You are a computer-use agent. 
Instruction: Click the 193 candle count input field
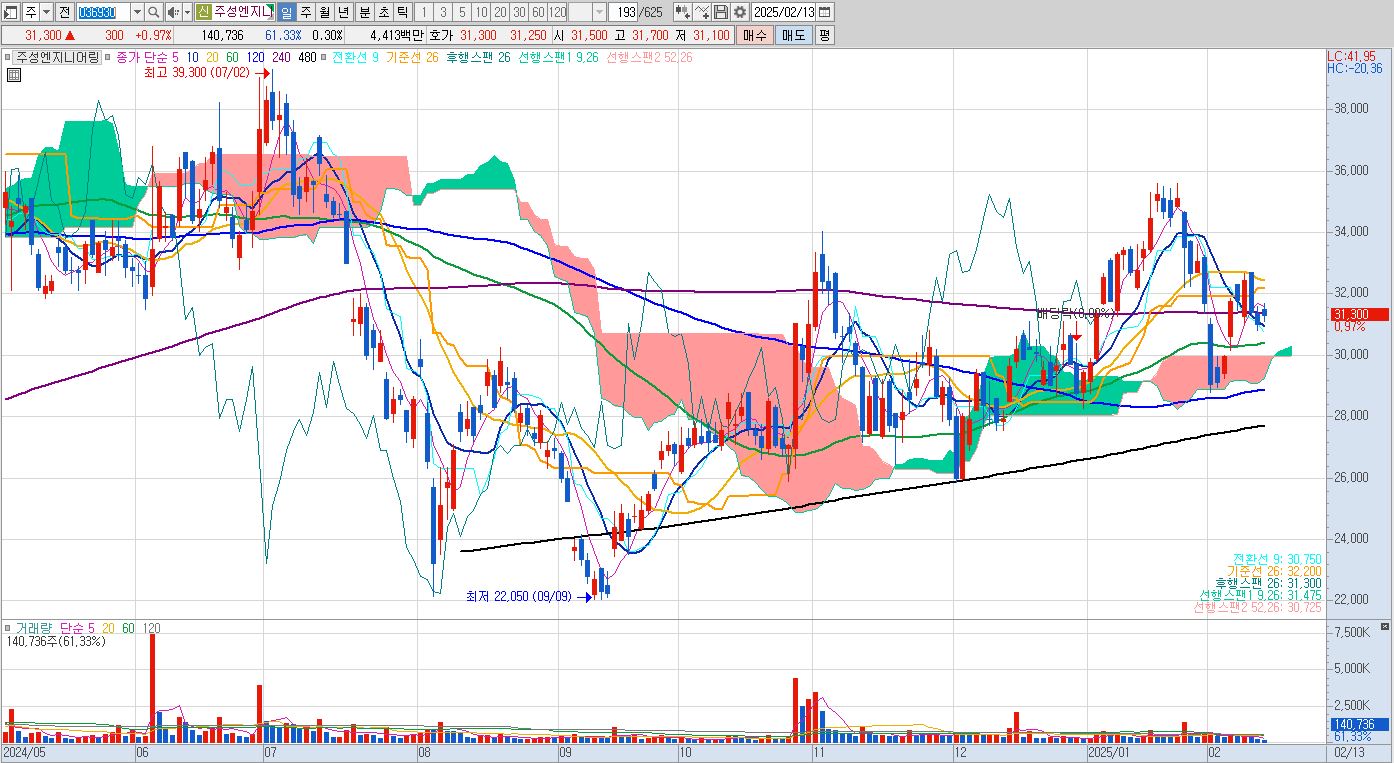(624, 12)
